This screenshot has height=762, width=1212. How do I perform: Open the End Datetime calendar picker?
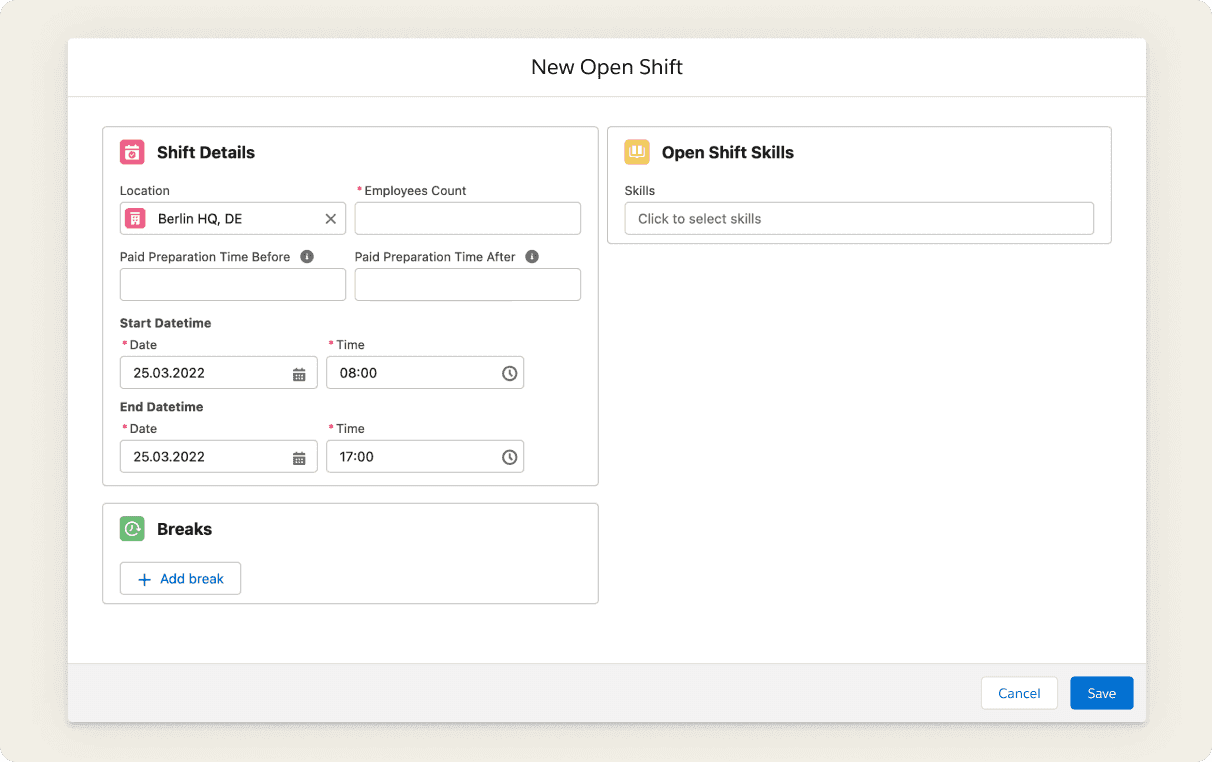point(299,457)
